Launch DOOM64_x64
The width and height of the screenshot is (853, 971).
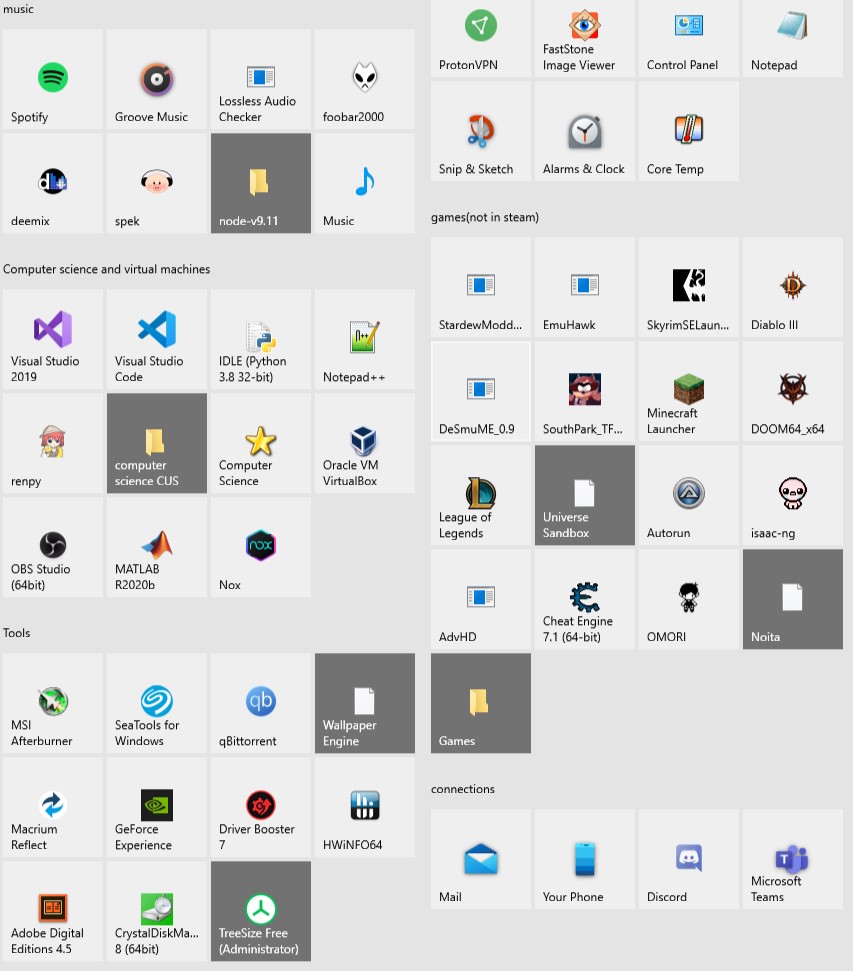pos(793,391)
